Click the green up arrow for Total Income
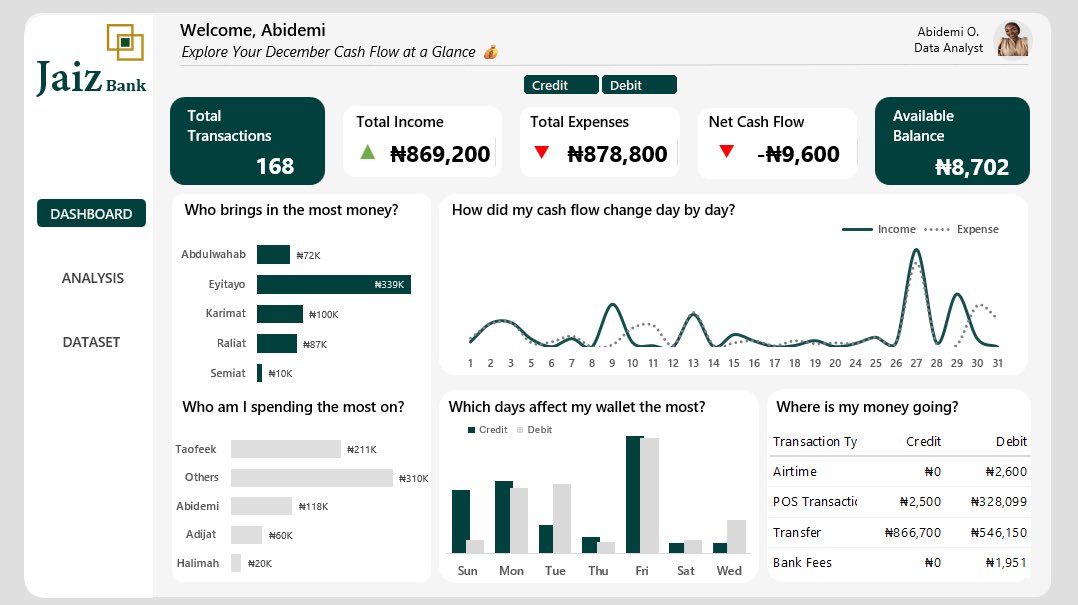The height and width of the screenshot is (605, 1078). [x=368, y=152]
